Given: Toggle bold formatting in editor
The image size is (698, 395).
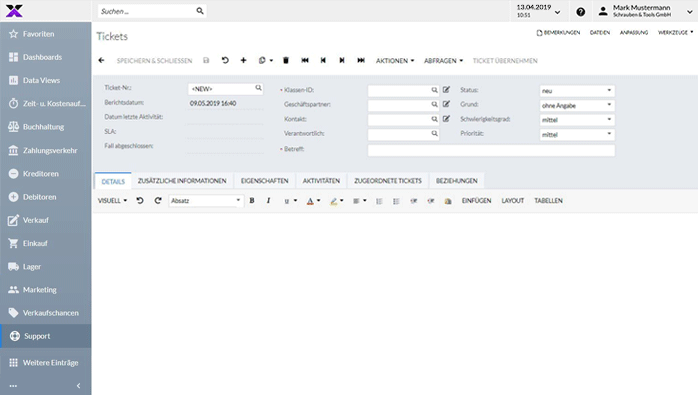Looking at the screenshot, I should 252,201.
